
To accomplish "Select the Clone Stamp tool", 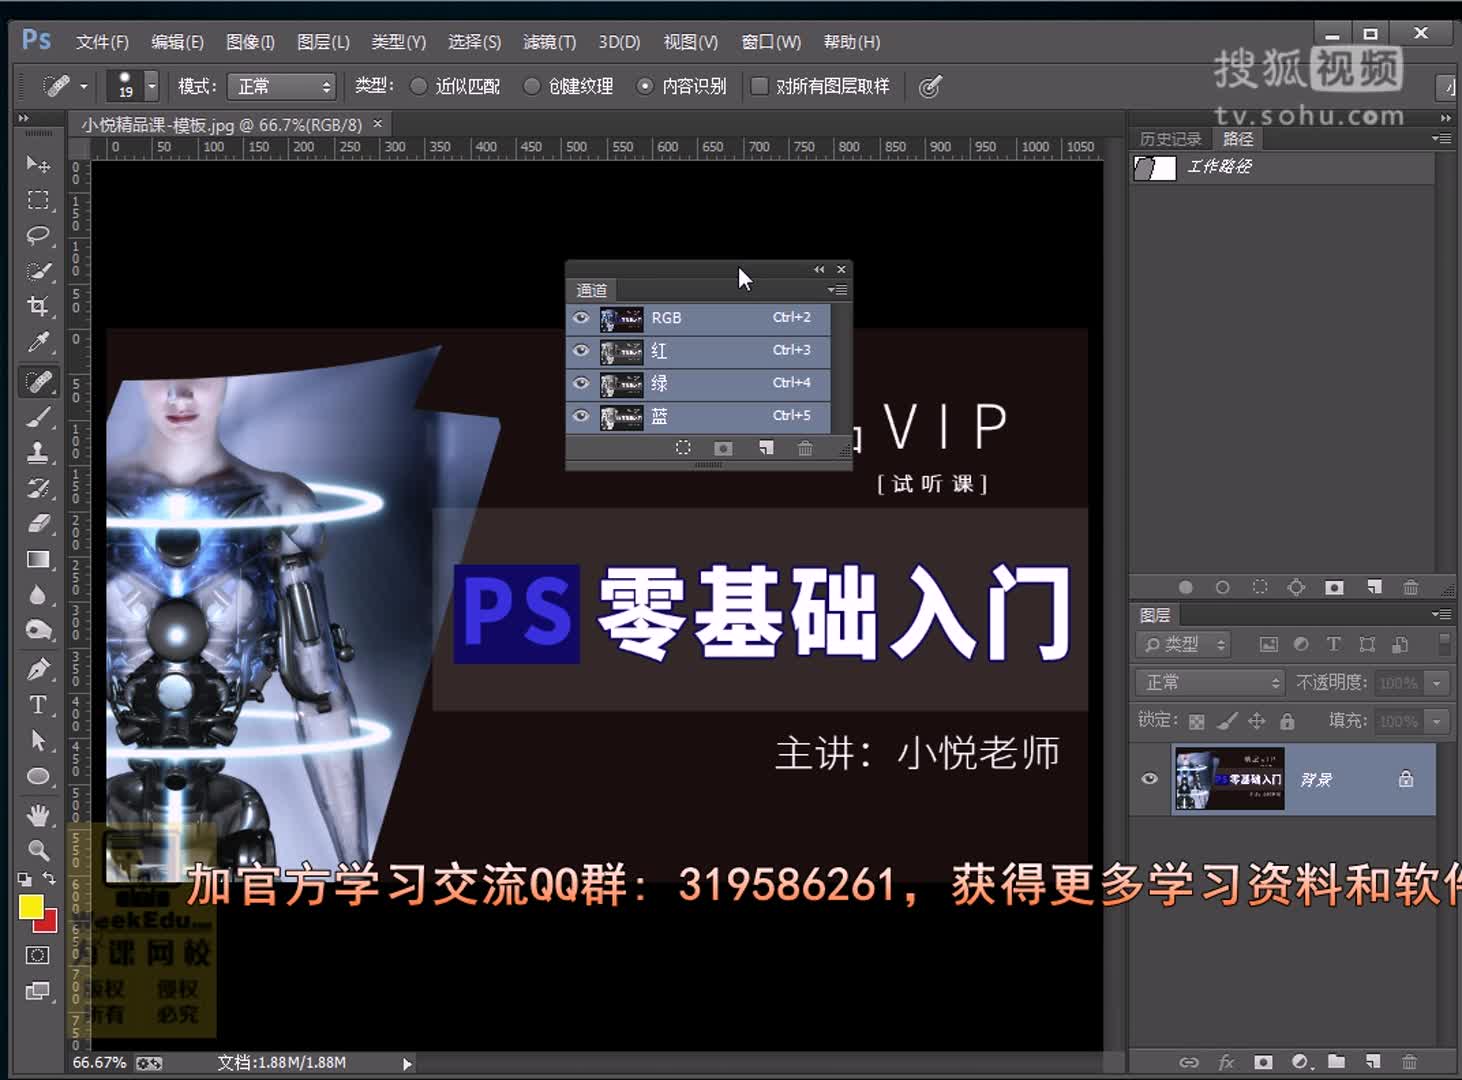I will coord(38,452).
